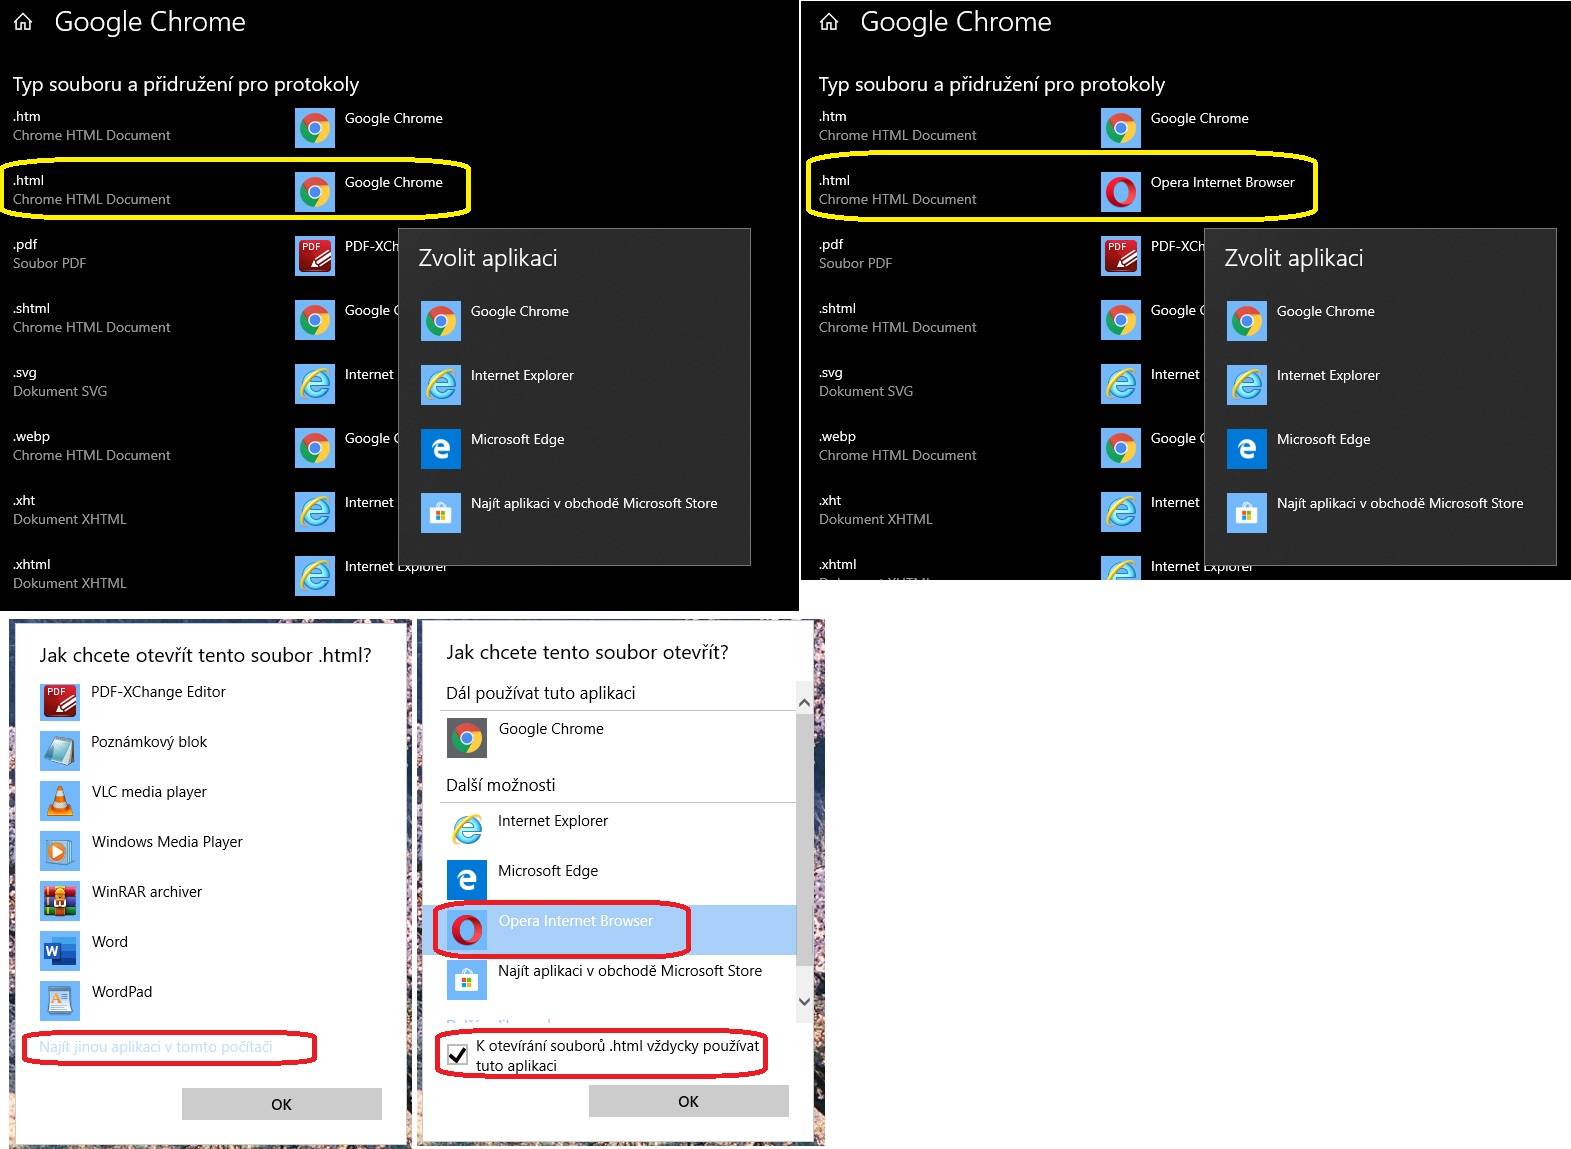Click 'Poznámkový blok' text in the open-with dialog

149,742
